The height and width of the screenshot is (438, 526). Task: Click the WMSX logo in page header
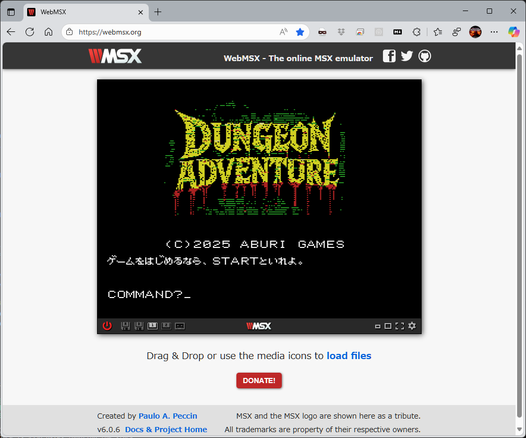[x=115, y=56]
